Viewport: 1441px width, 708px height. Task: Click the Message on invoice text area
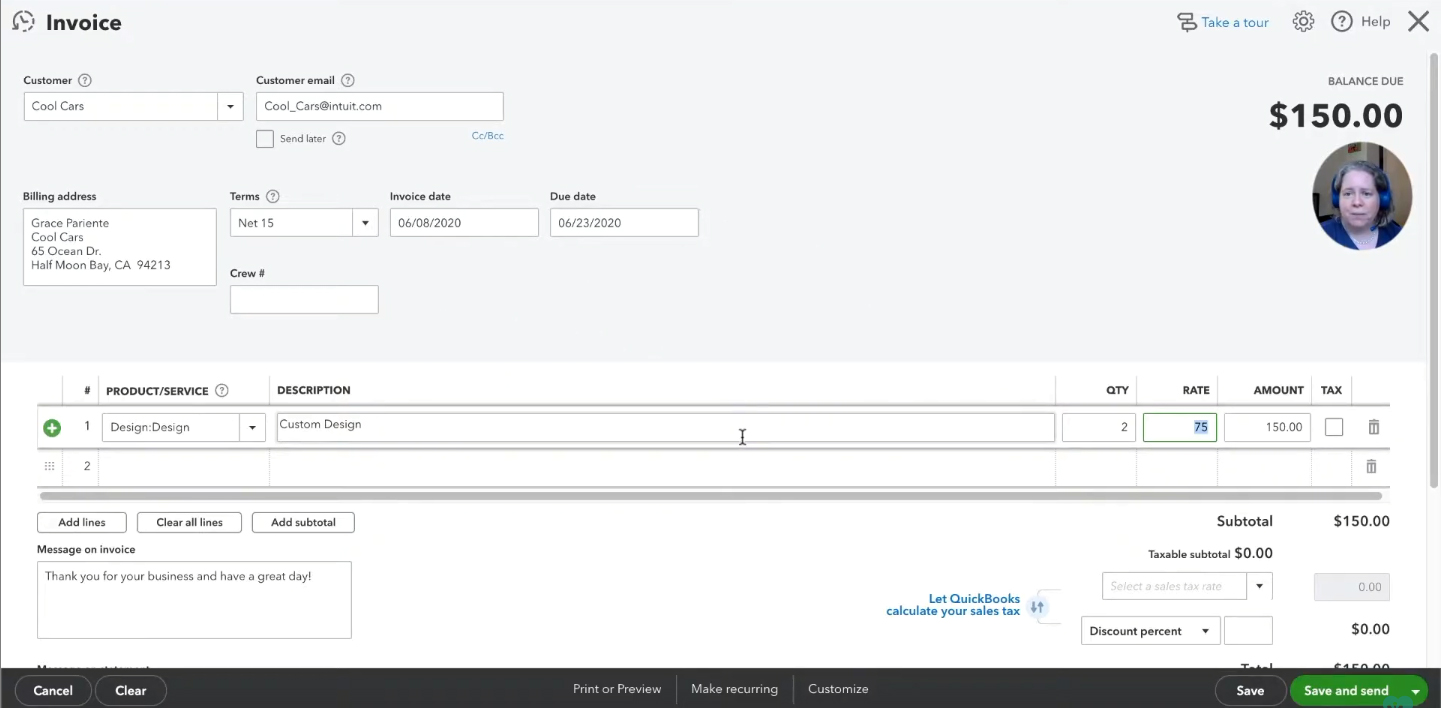194,600
